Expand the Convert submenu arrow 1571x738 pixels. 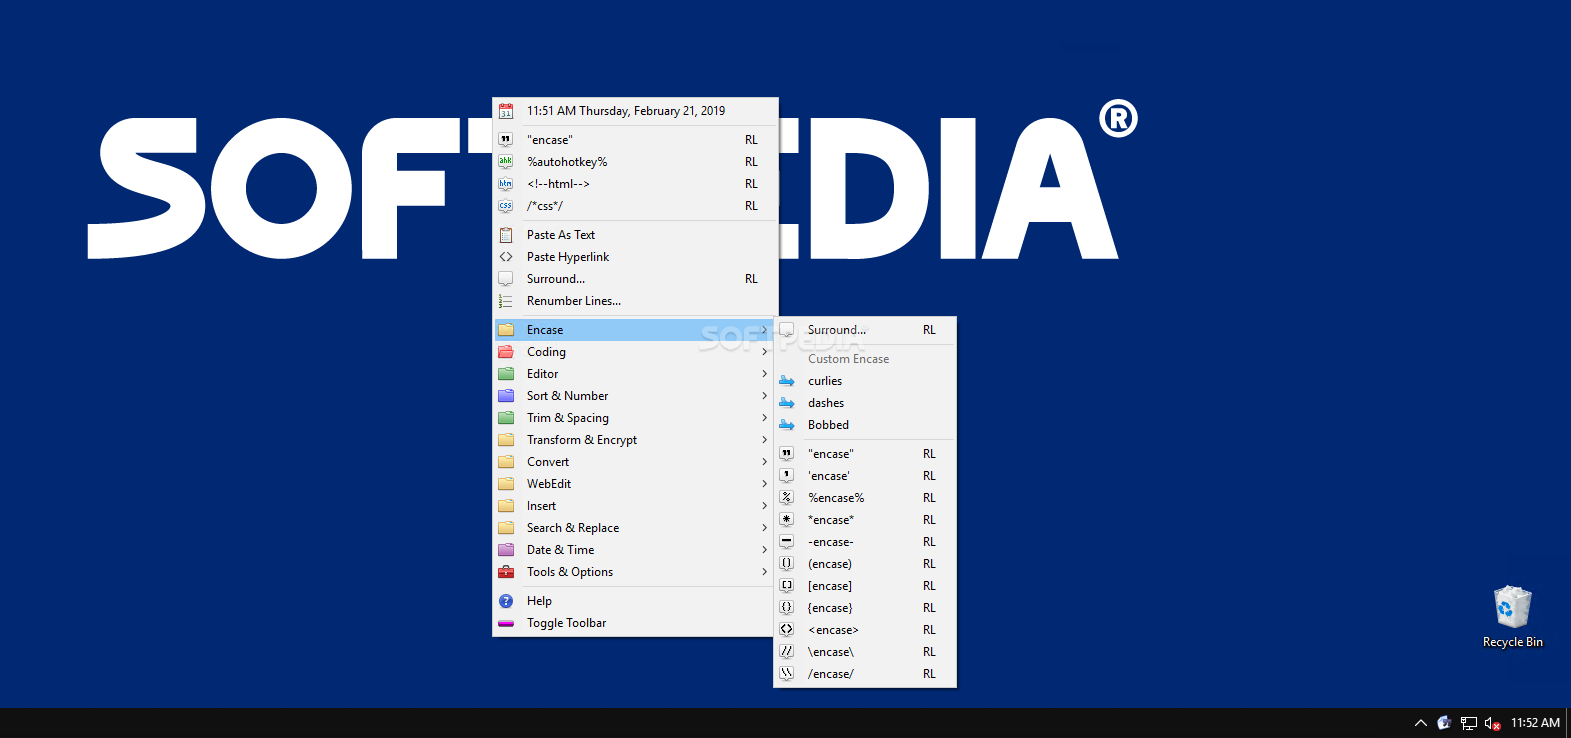coord(765,462)
